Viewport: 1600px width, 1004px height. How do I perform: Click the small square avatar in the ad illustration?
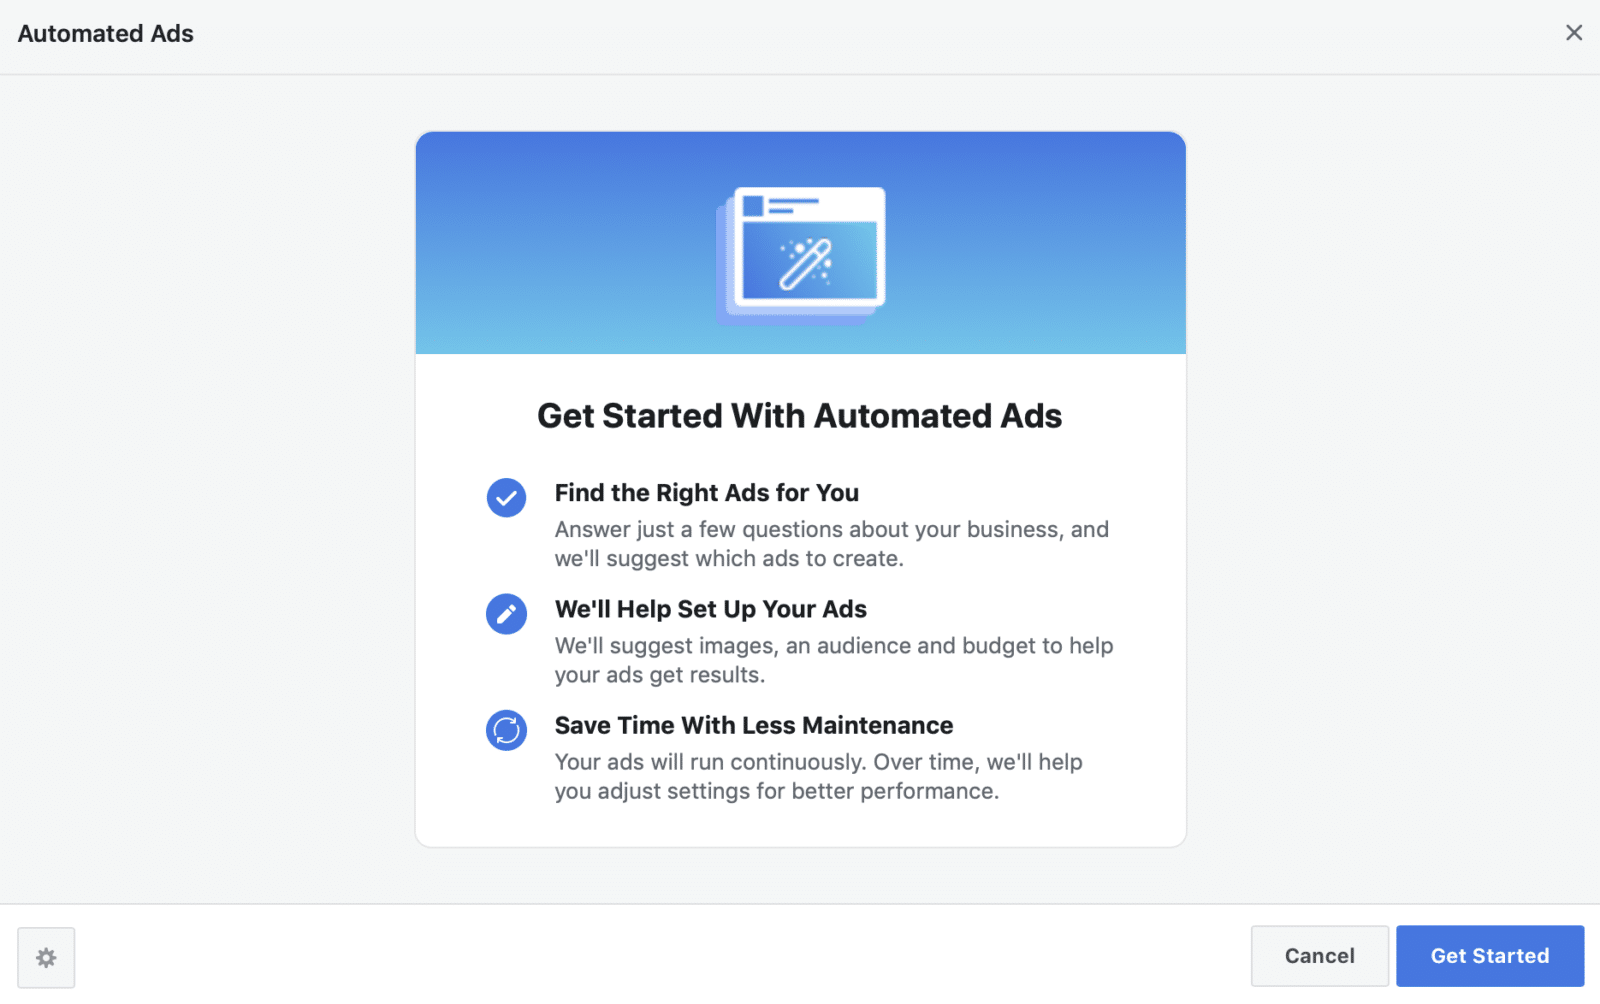pos(753,206)
